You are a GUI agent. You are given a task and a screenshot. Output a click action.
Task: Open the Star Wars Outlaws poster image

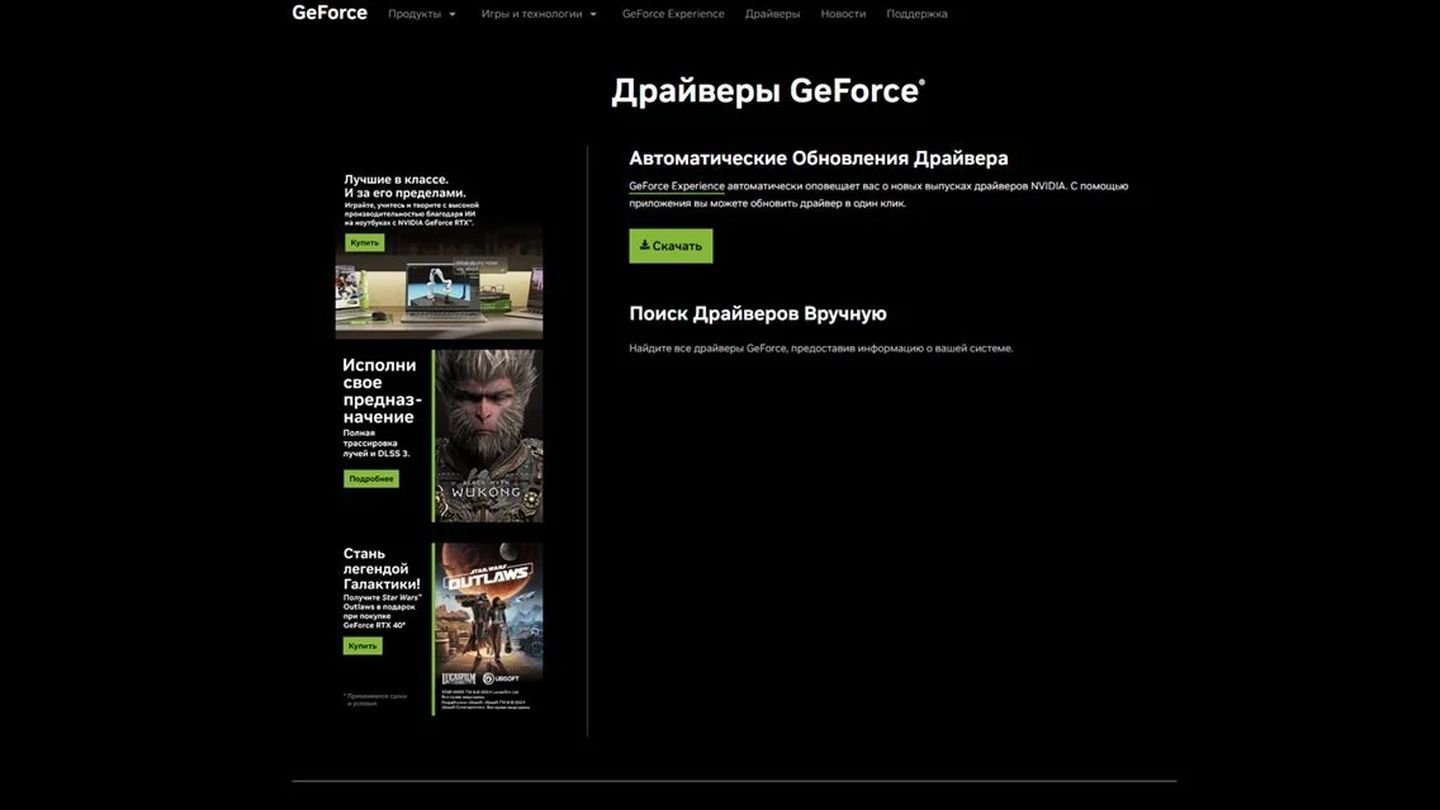(488, 628)
